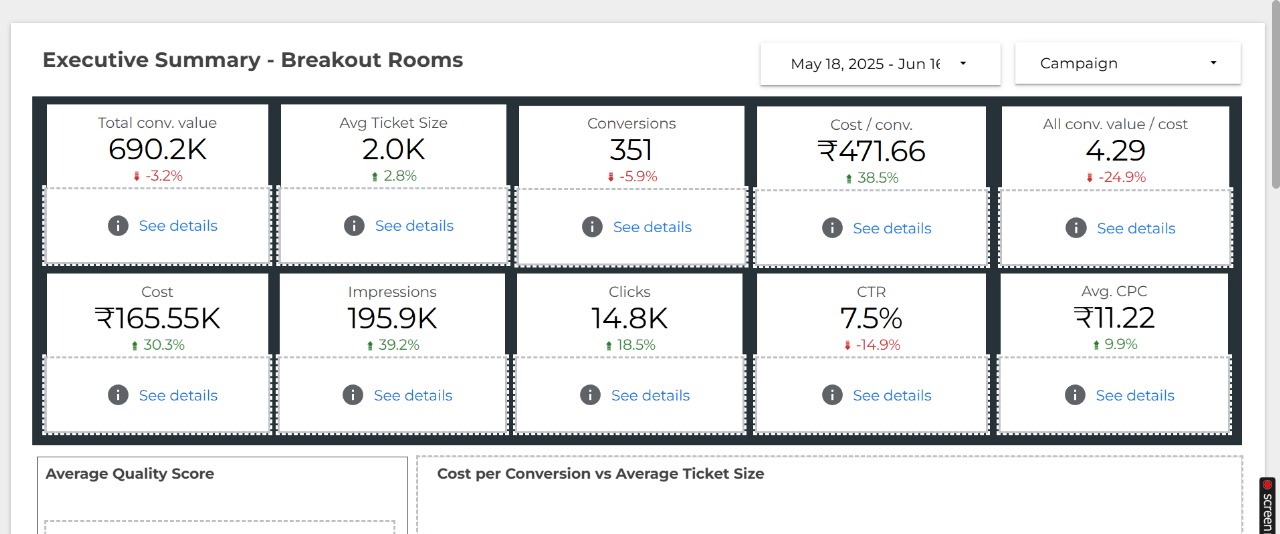The height and width of the screenshot is (534, 1280).
Task: Click info icon in All conv. value / cost card
Action: (x=1076, y=228)
